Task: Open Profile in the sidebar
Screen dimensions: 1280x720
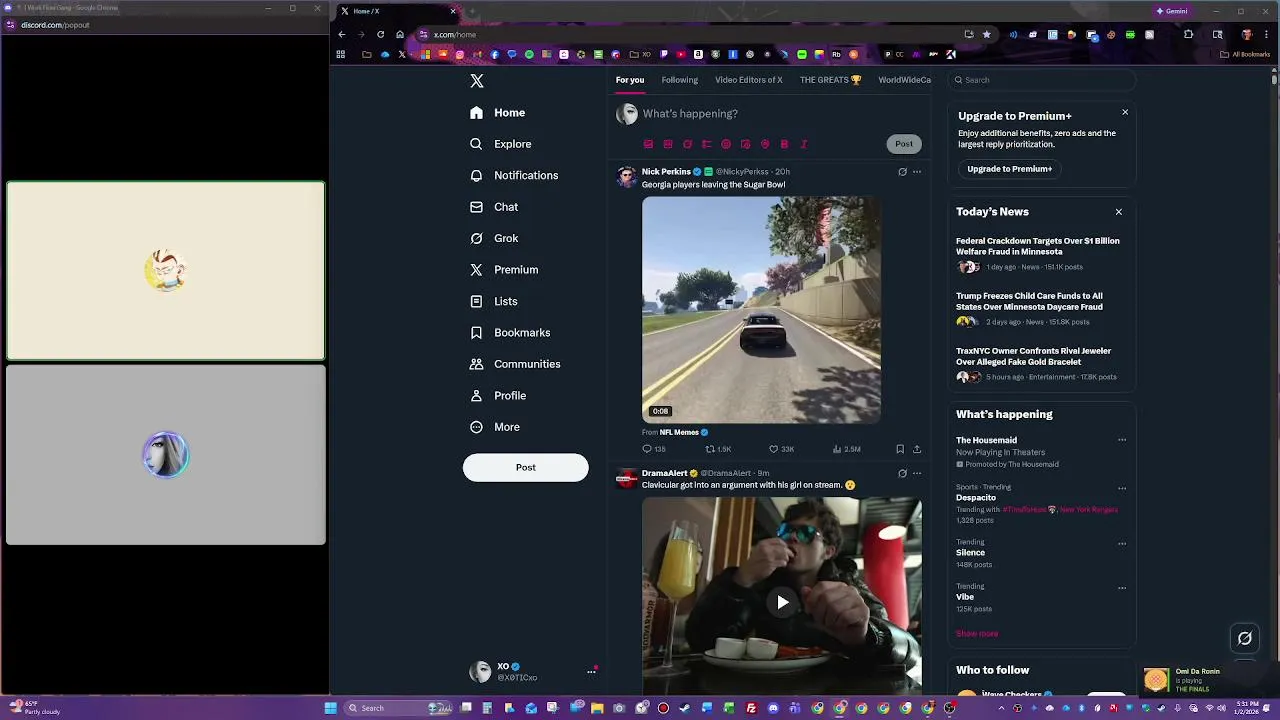Action: pyautogui.click(x=498, y=396)
